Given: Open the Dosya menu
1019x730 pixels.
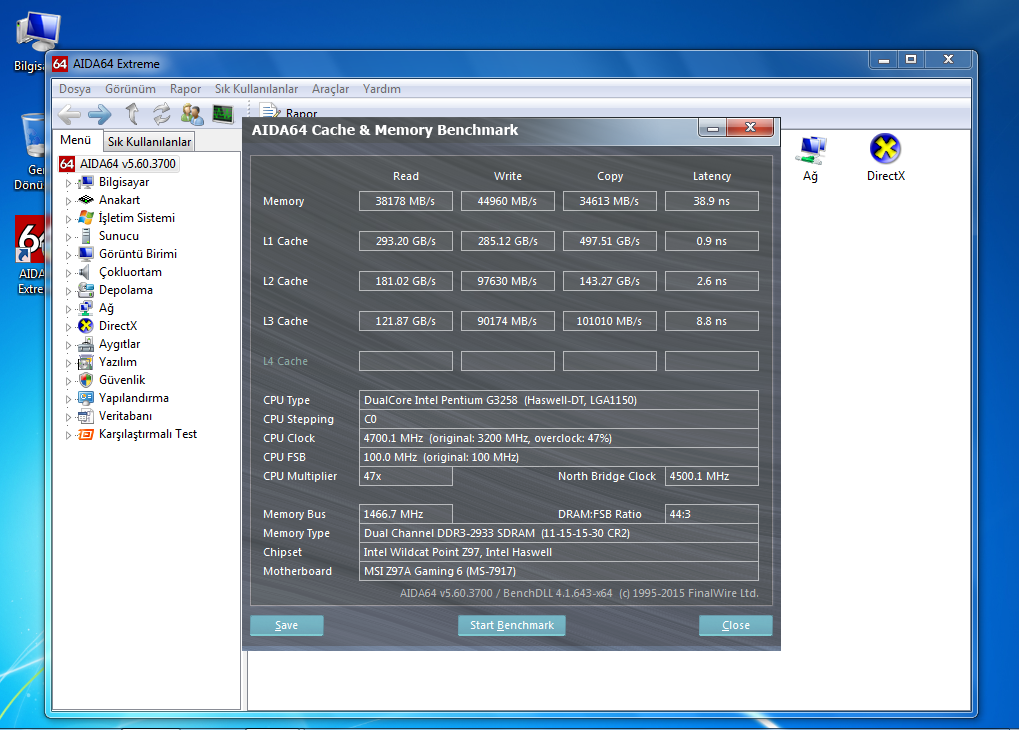Looking at the screenshot, I should coord(75,89).
